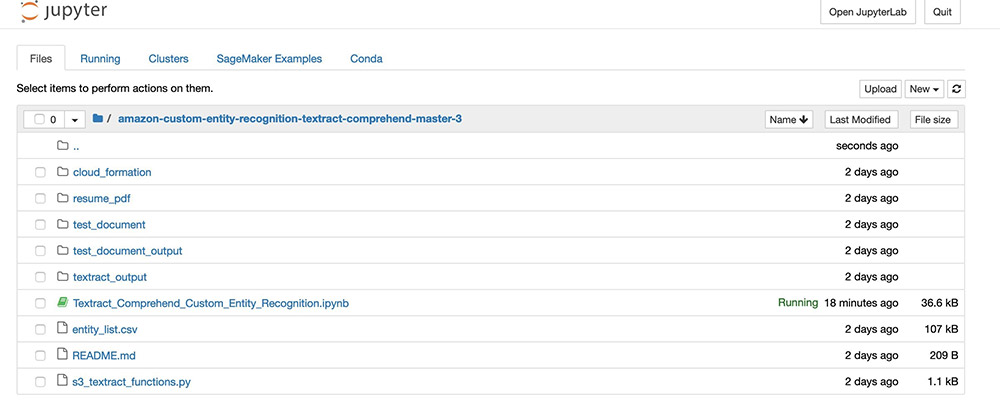Image resolution: width=1000 pixels, height=401 pixels.
Task: Click the parent directory folder icon
Action: (x=62, y=146)
